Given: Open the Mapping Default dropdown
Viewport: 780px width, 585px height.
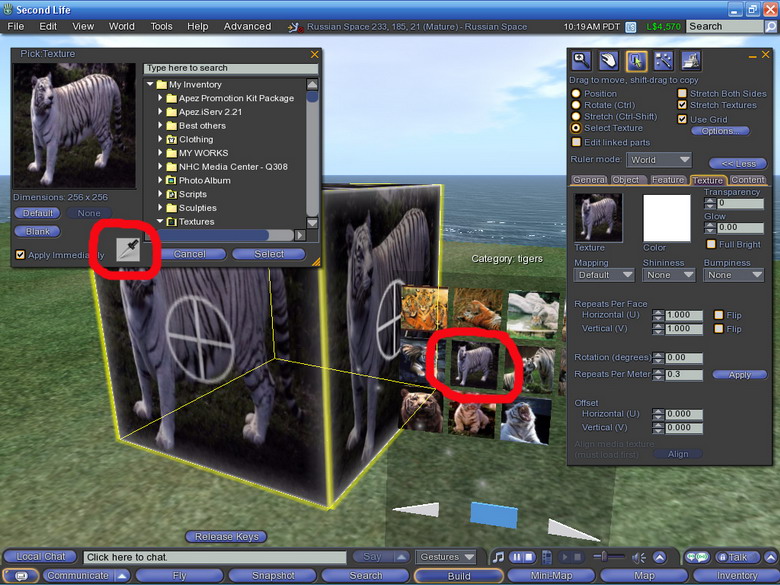Looking at the screenshot, I should [x=604, y=275].
